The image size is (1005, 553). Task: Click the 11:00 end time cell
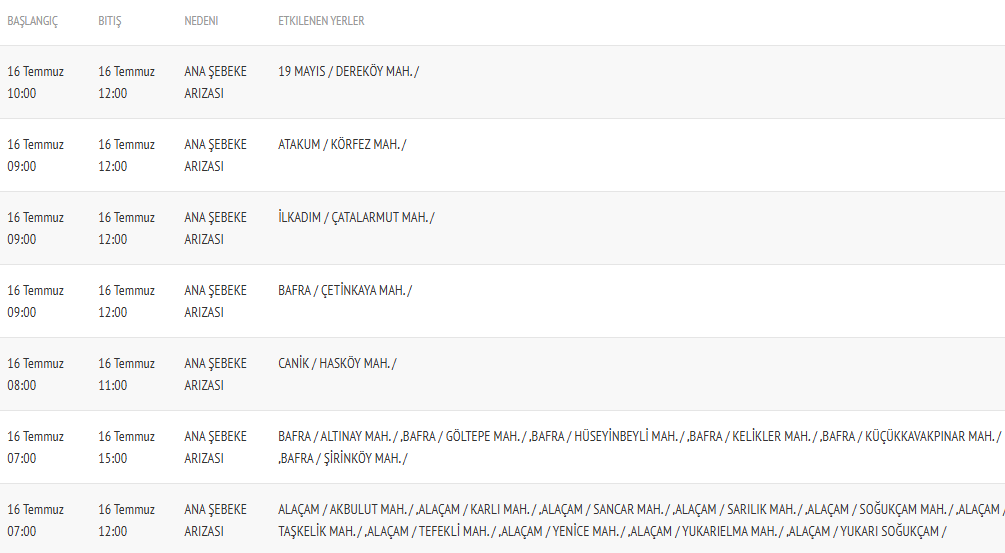pyautogui.click(x=113, y=385)
